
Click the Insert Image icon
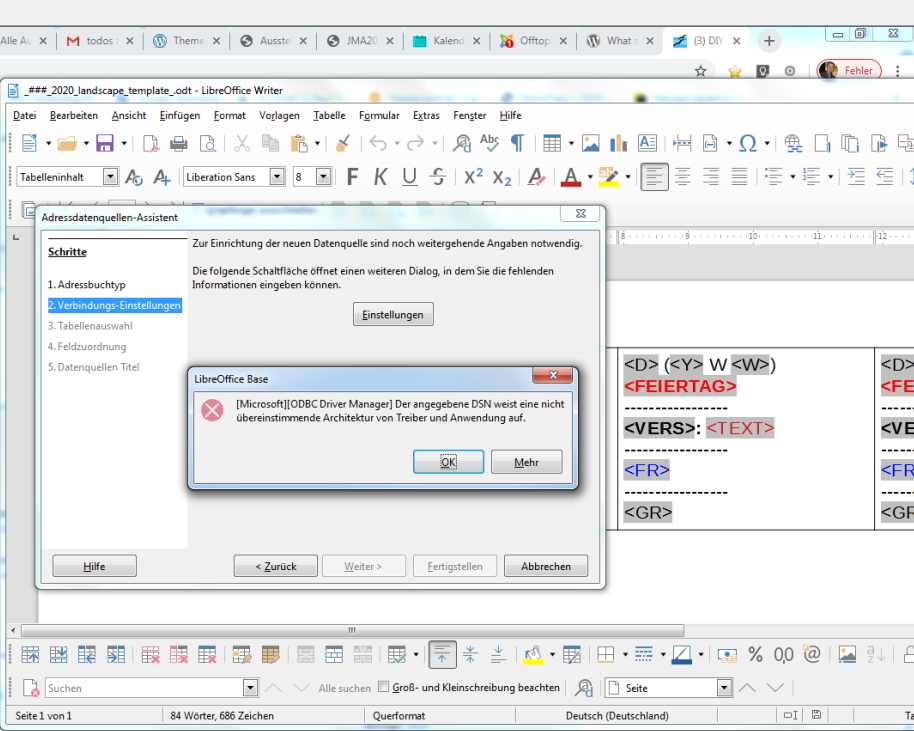coord(590,143)
